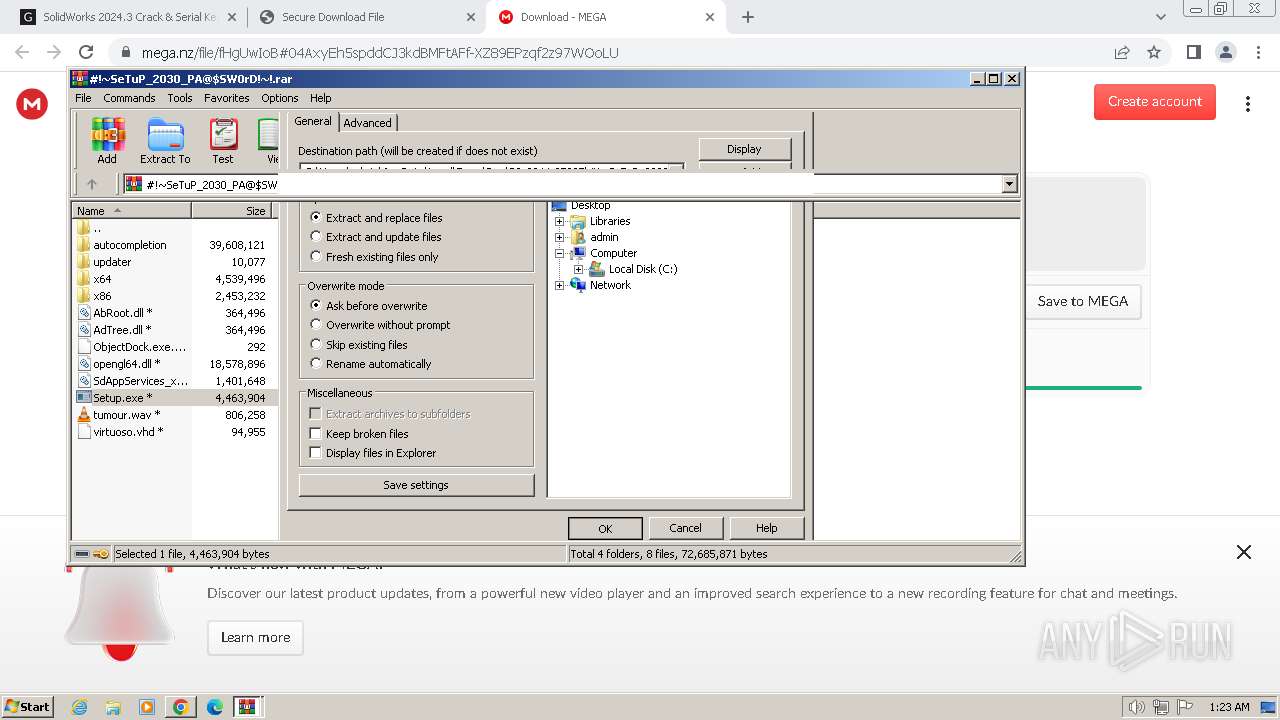
Task: Open Chrome from the taskbar
Action: pyautogui.click(x=181, y=707)
